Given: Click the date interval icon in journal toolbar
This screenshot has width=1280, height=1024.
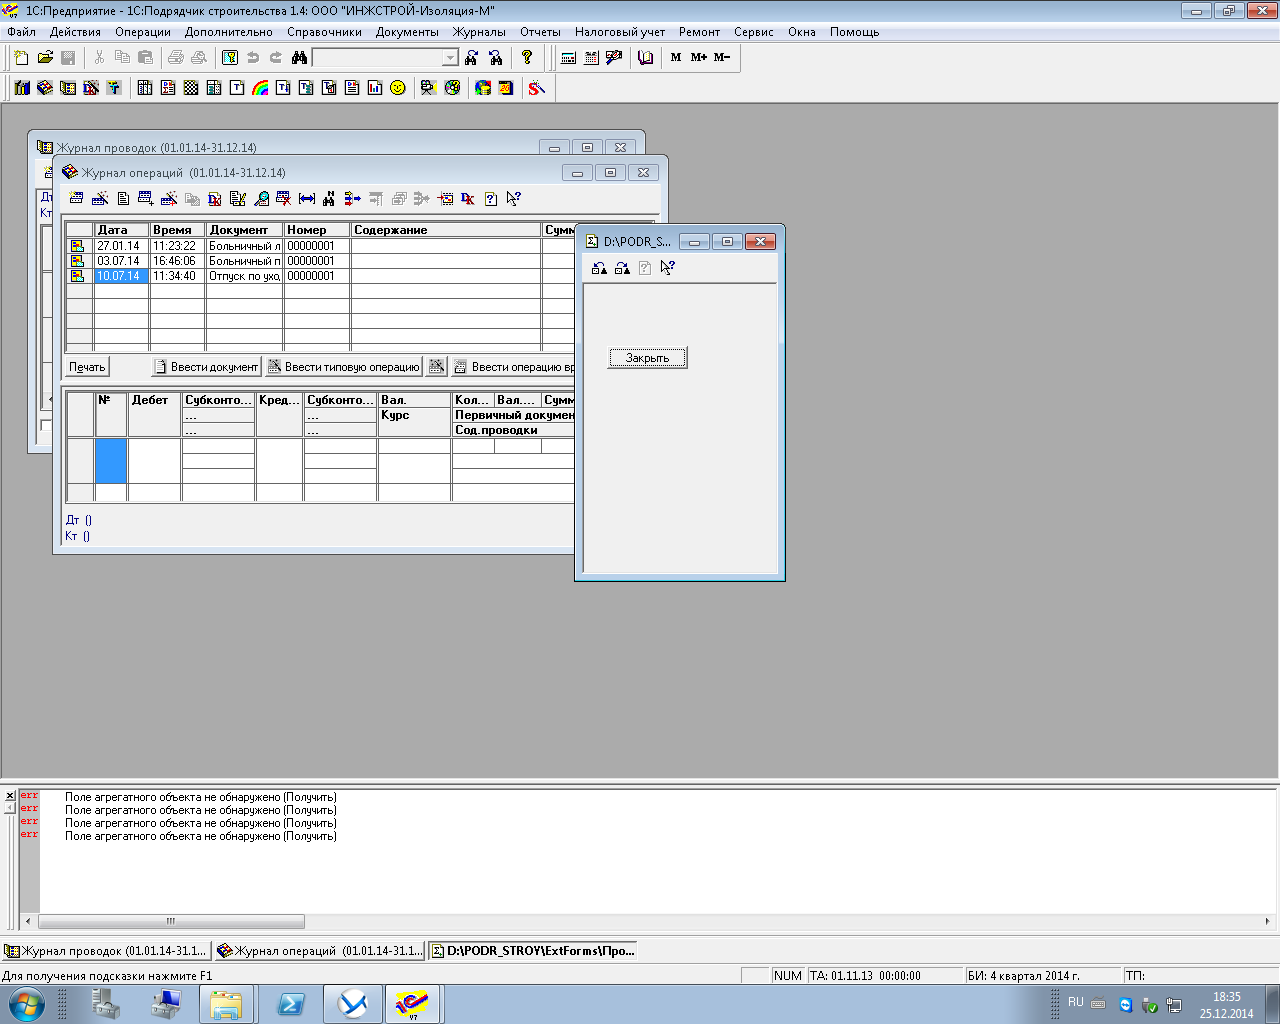Looking at the screenshot, I should (x=307, y=199).
